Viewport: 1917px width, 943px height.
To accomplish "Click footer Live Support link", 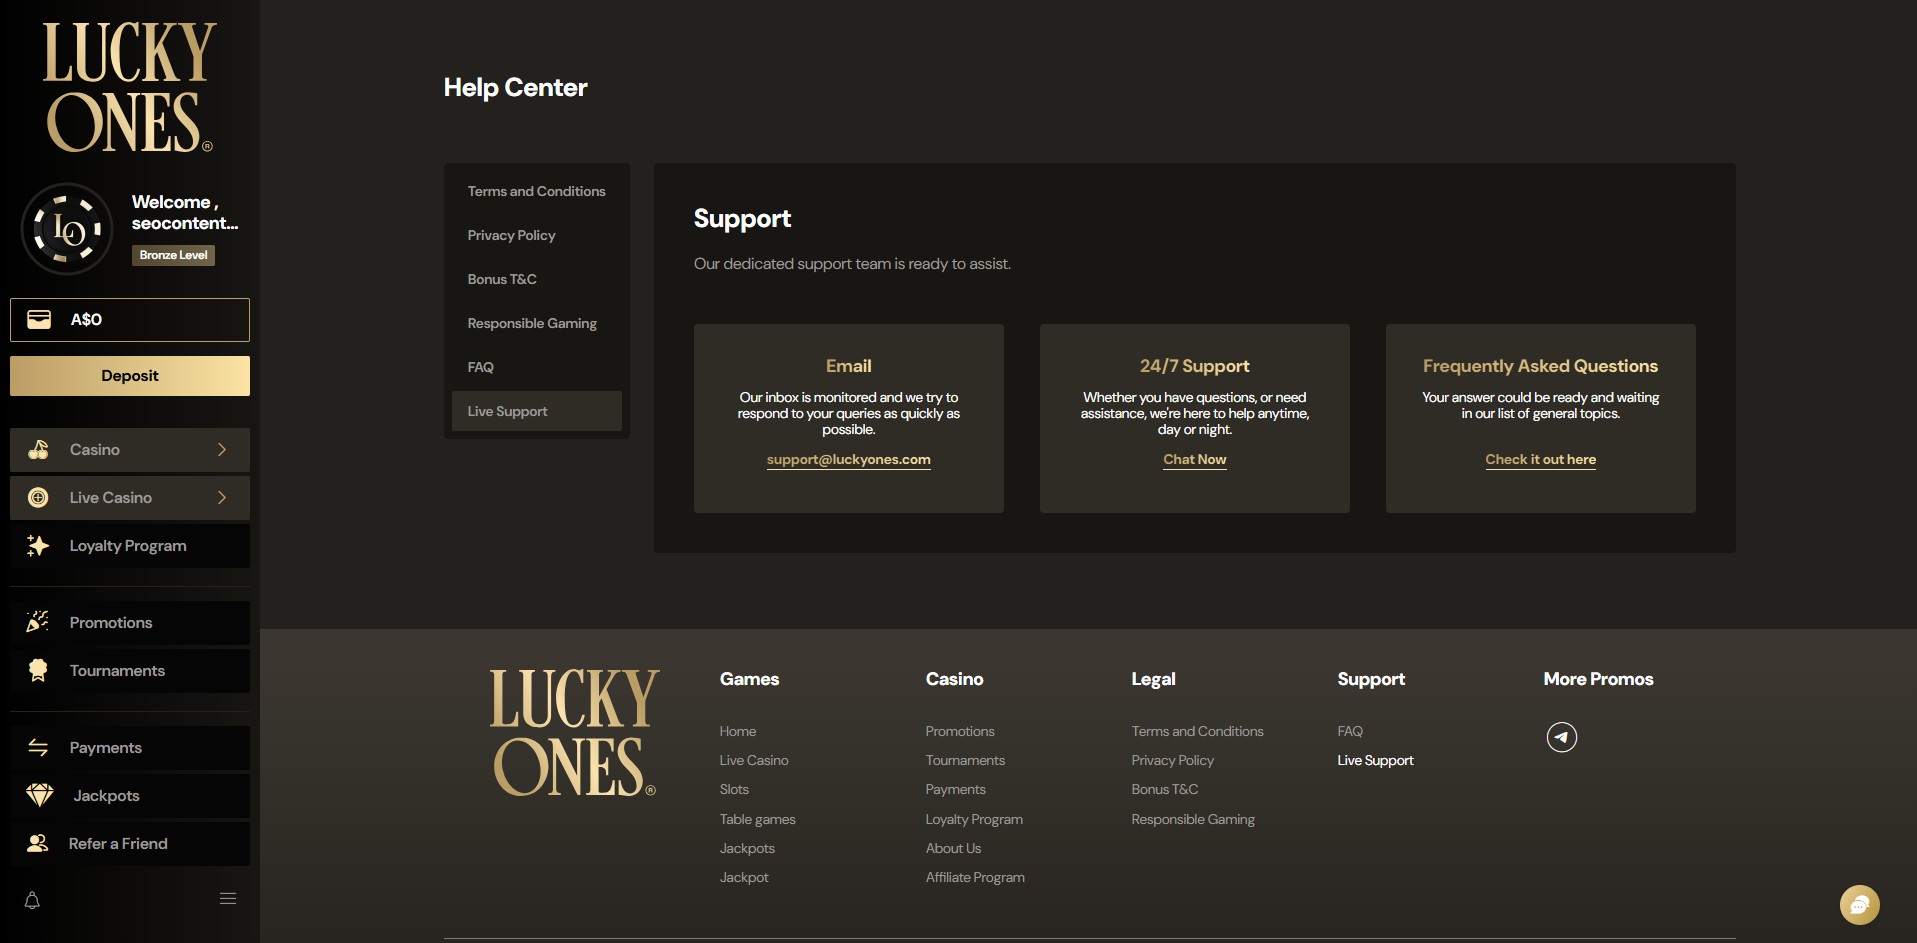I will (1375, 760).
